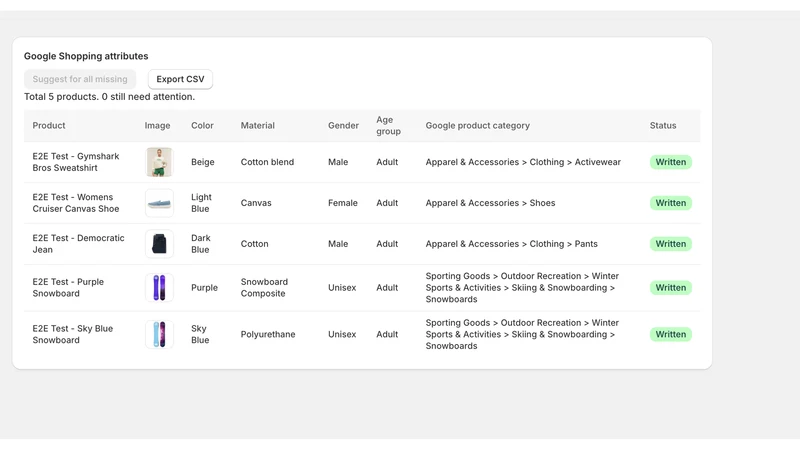This screenshot has height=450, width=800.
Task: Click the Apparel & Accessories > Clothing > Activewear category
Action: point(523,162)
